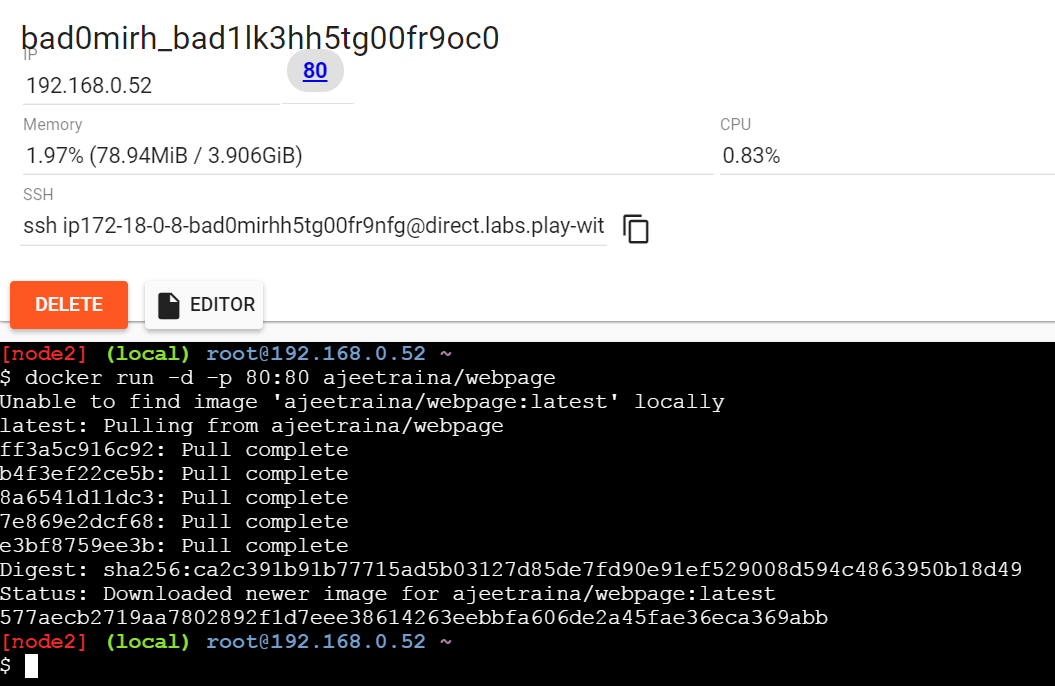
Task: Open the EDITOR for this instance
Action: tap(205, 305)
